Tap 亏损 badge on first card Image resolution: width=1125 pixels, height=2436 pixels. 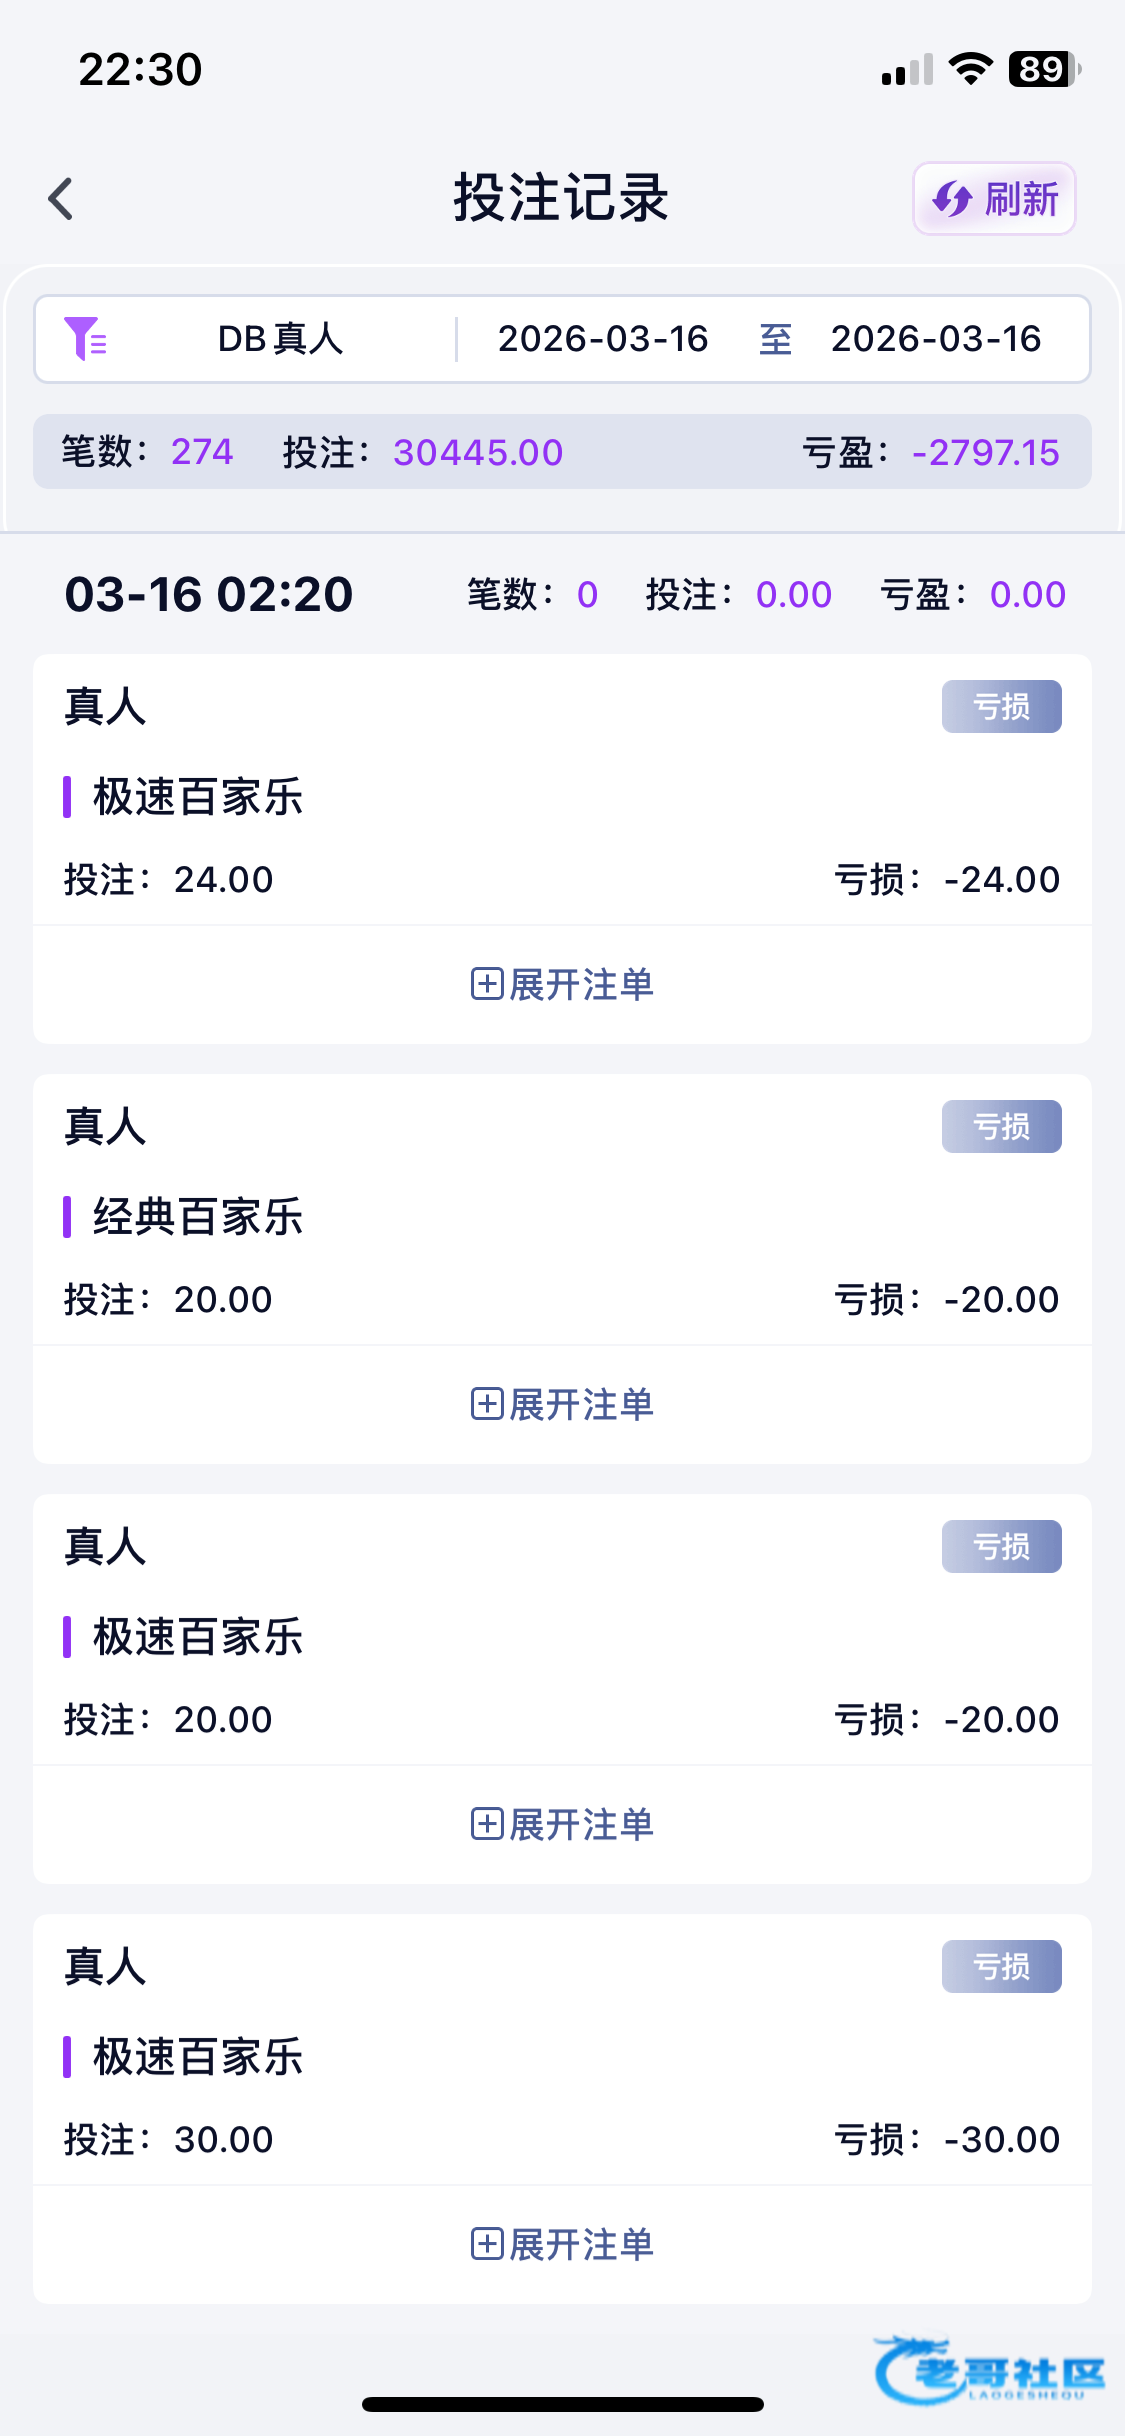coord(1001,707)
